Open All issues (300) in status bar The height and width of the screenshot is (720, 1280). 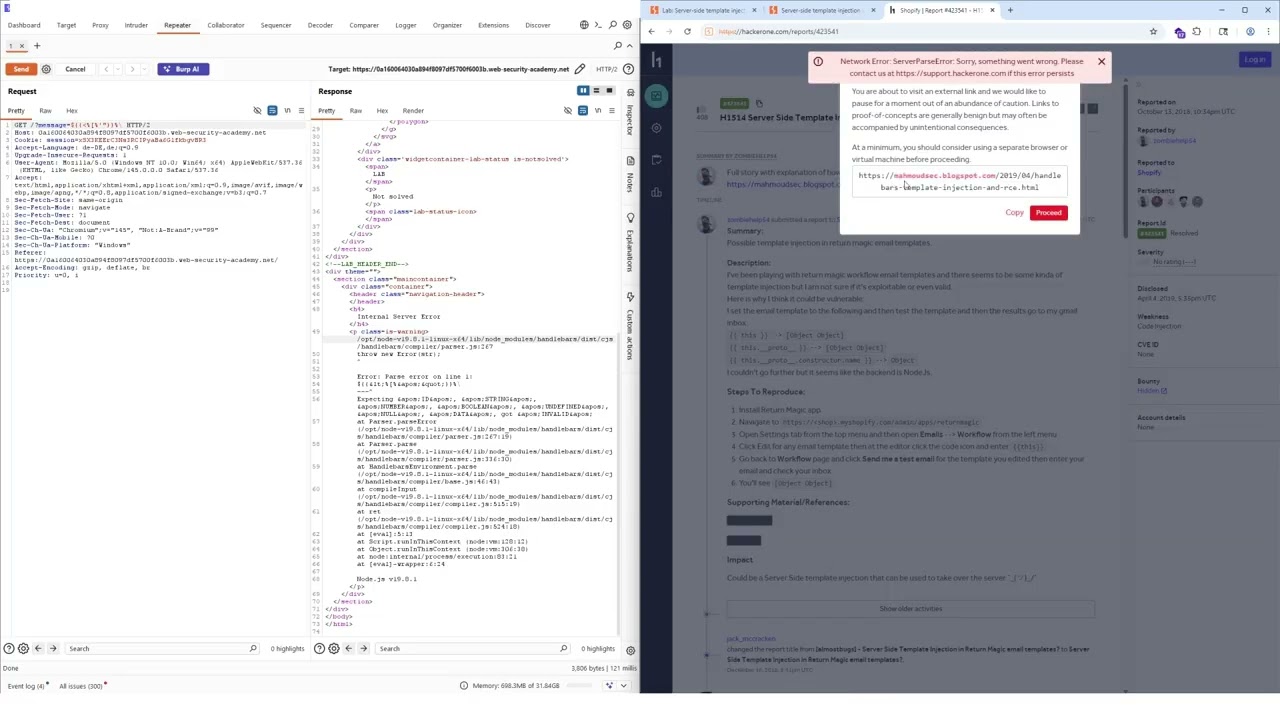click(x=80, y=686)
